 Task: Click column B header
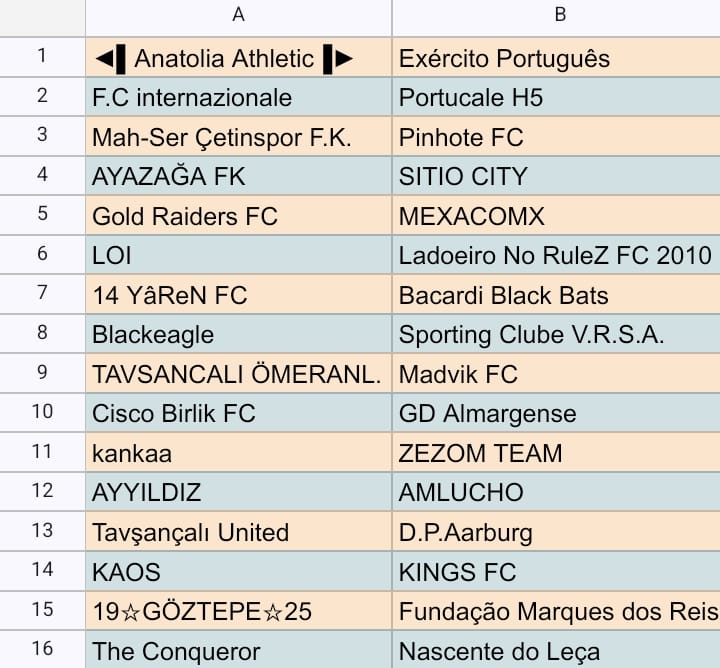point(556,17)
